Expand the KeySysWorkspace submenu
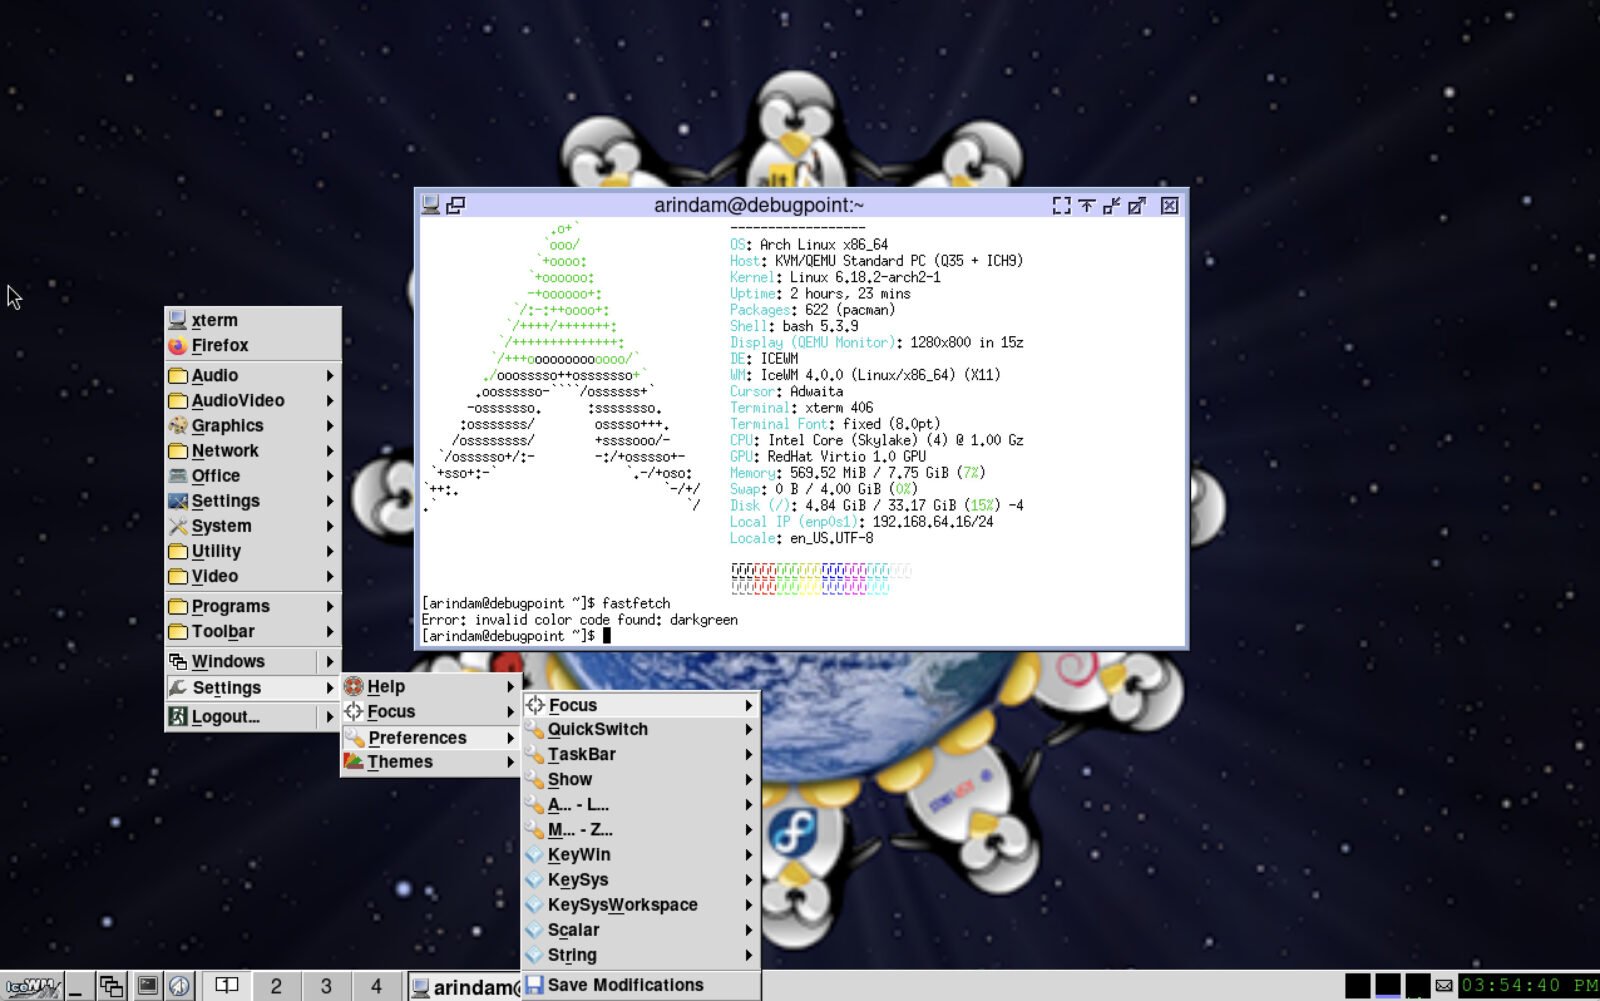The width and height of the screenshot is (1600, 1001). click(622, 904)
